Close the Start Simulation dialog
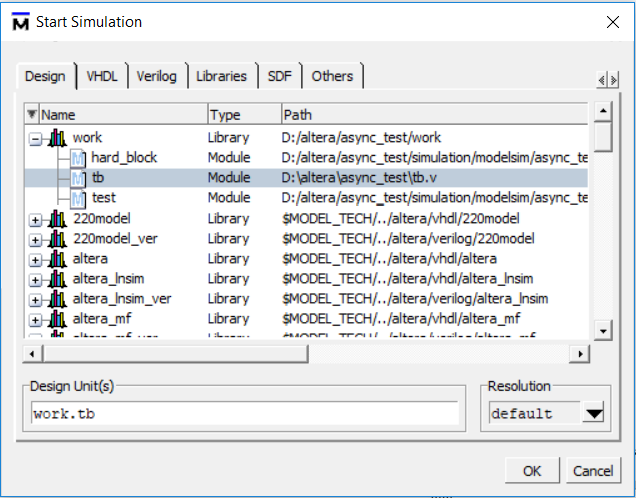636x500 pixels. [613, 22]
